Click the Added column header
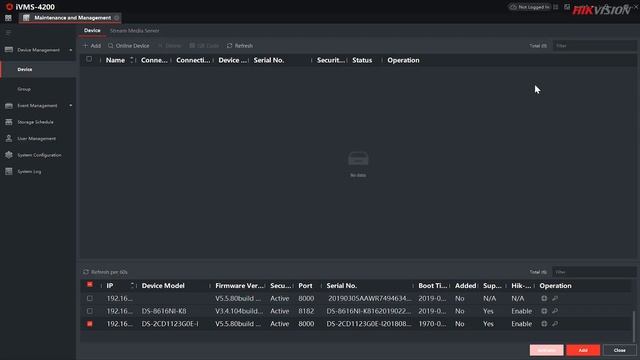Viewport: 640px width, 360px height. (x=465, y=286)
